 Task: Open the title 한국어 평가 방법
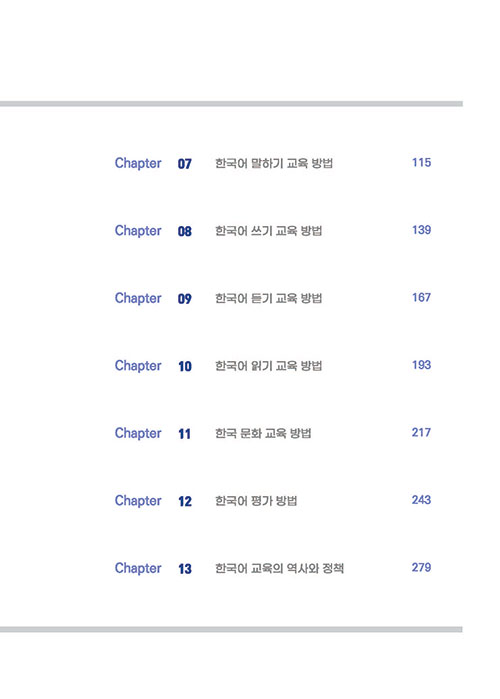click(256, 501)
